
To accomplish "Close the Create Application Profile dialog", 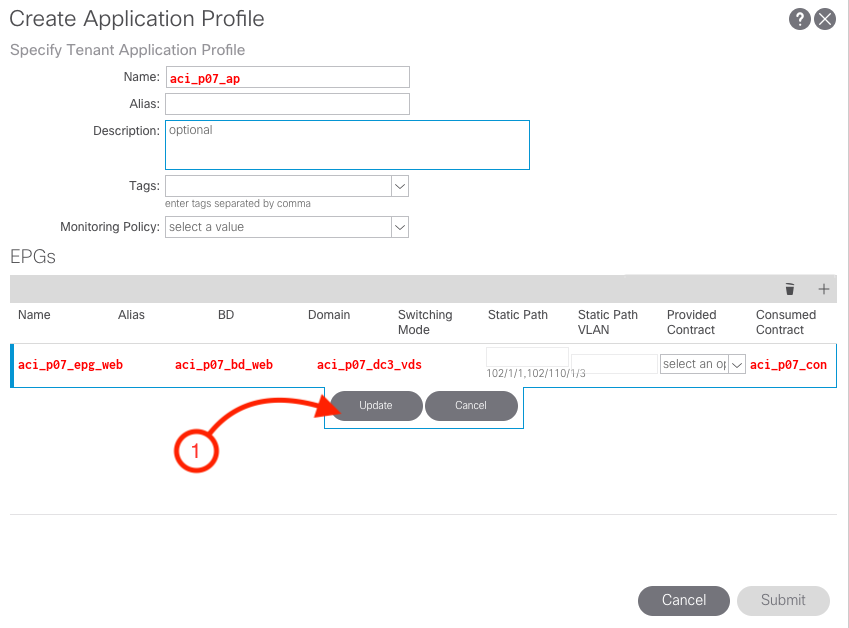I will [825, 19].
